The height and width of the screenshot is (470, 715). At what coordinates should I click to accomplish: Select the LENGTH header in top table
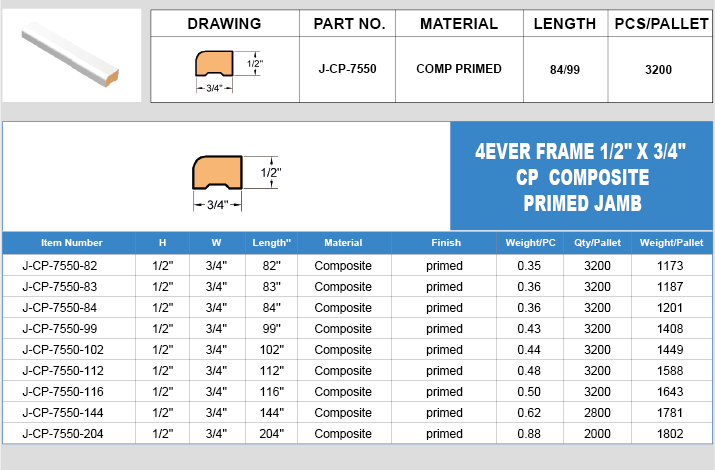coord(565,24)
